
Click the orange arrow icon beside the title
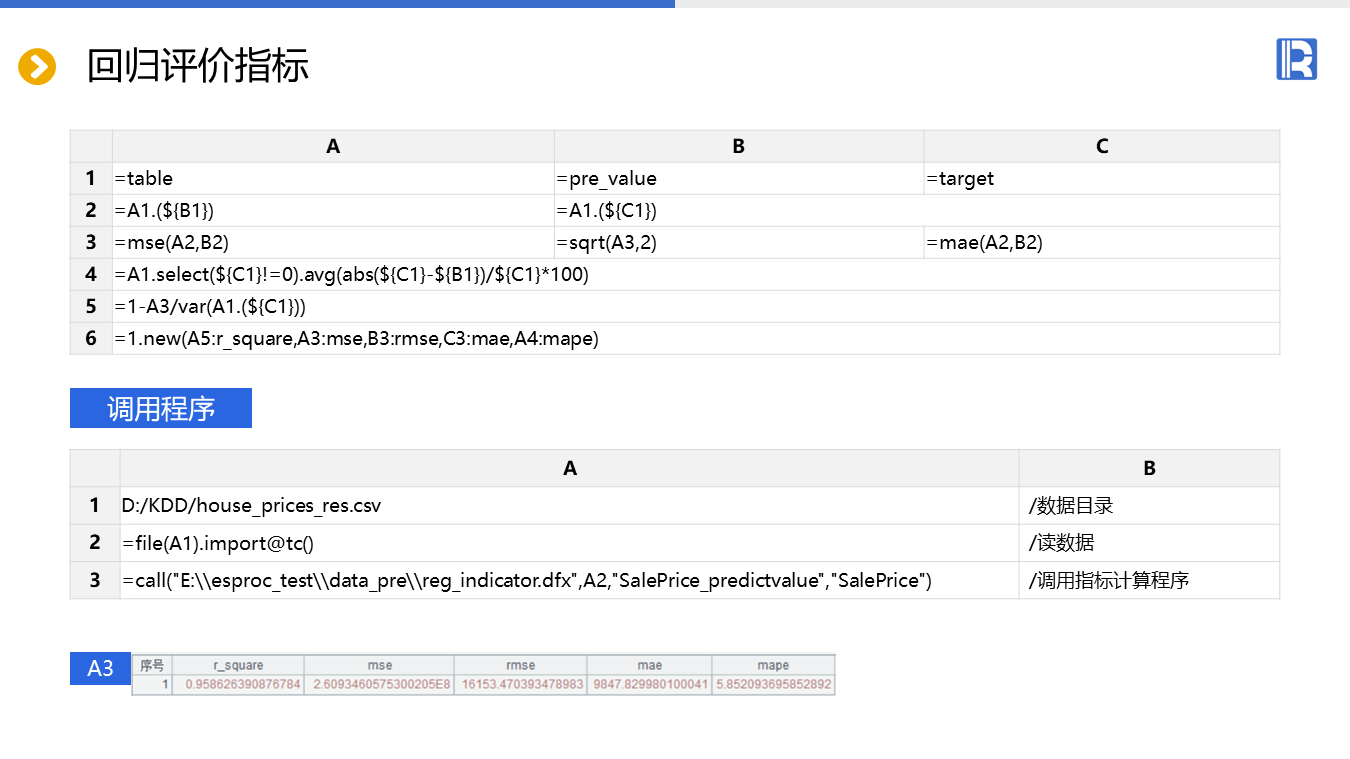[x=37, y=67]
